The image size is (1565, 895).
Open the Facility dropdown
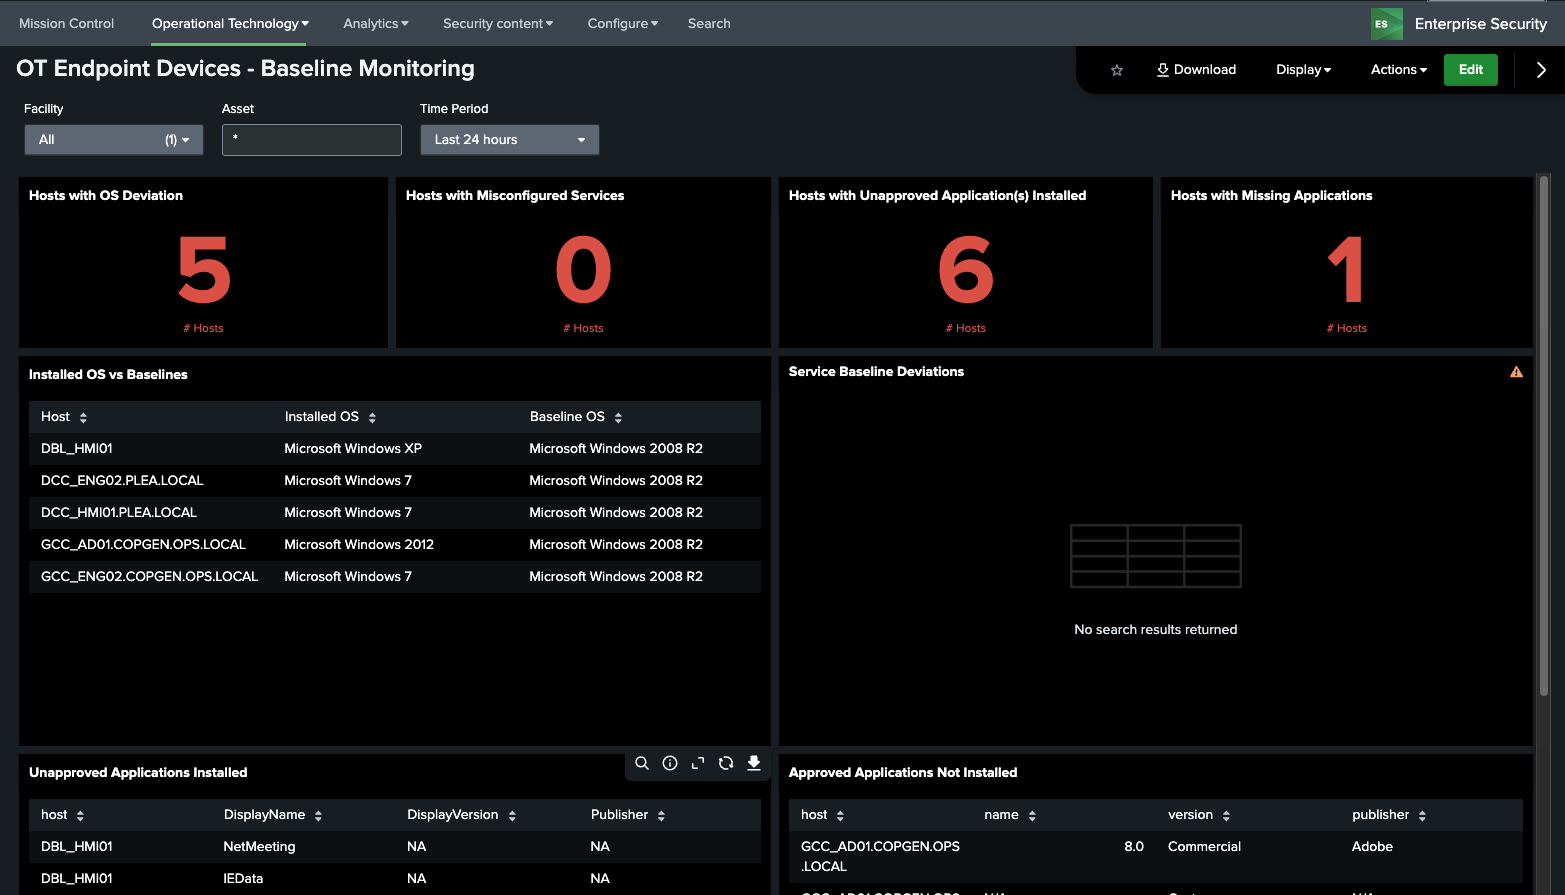[x=113, y=140]
